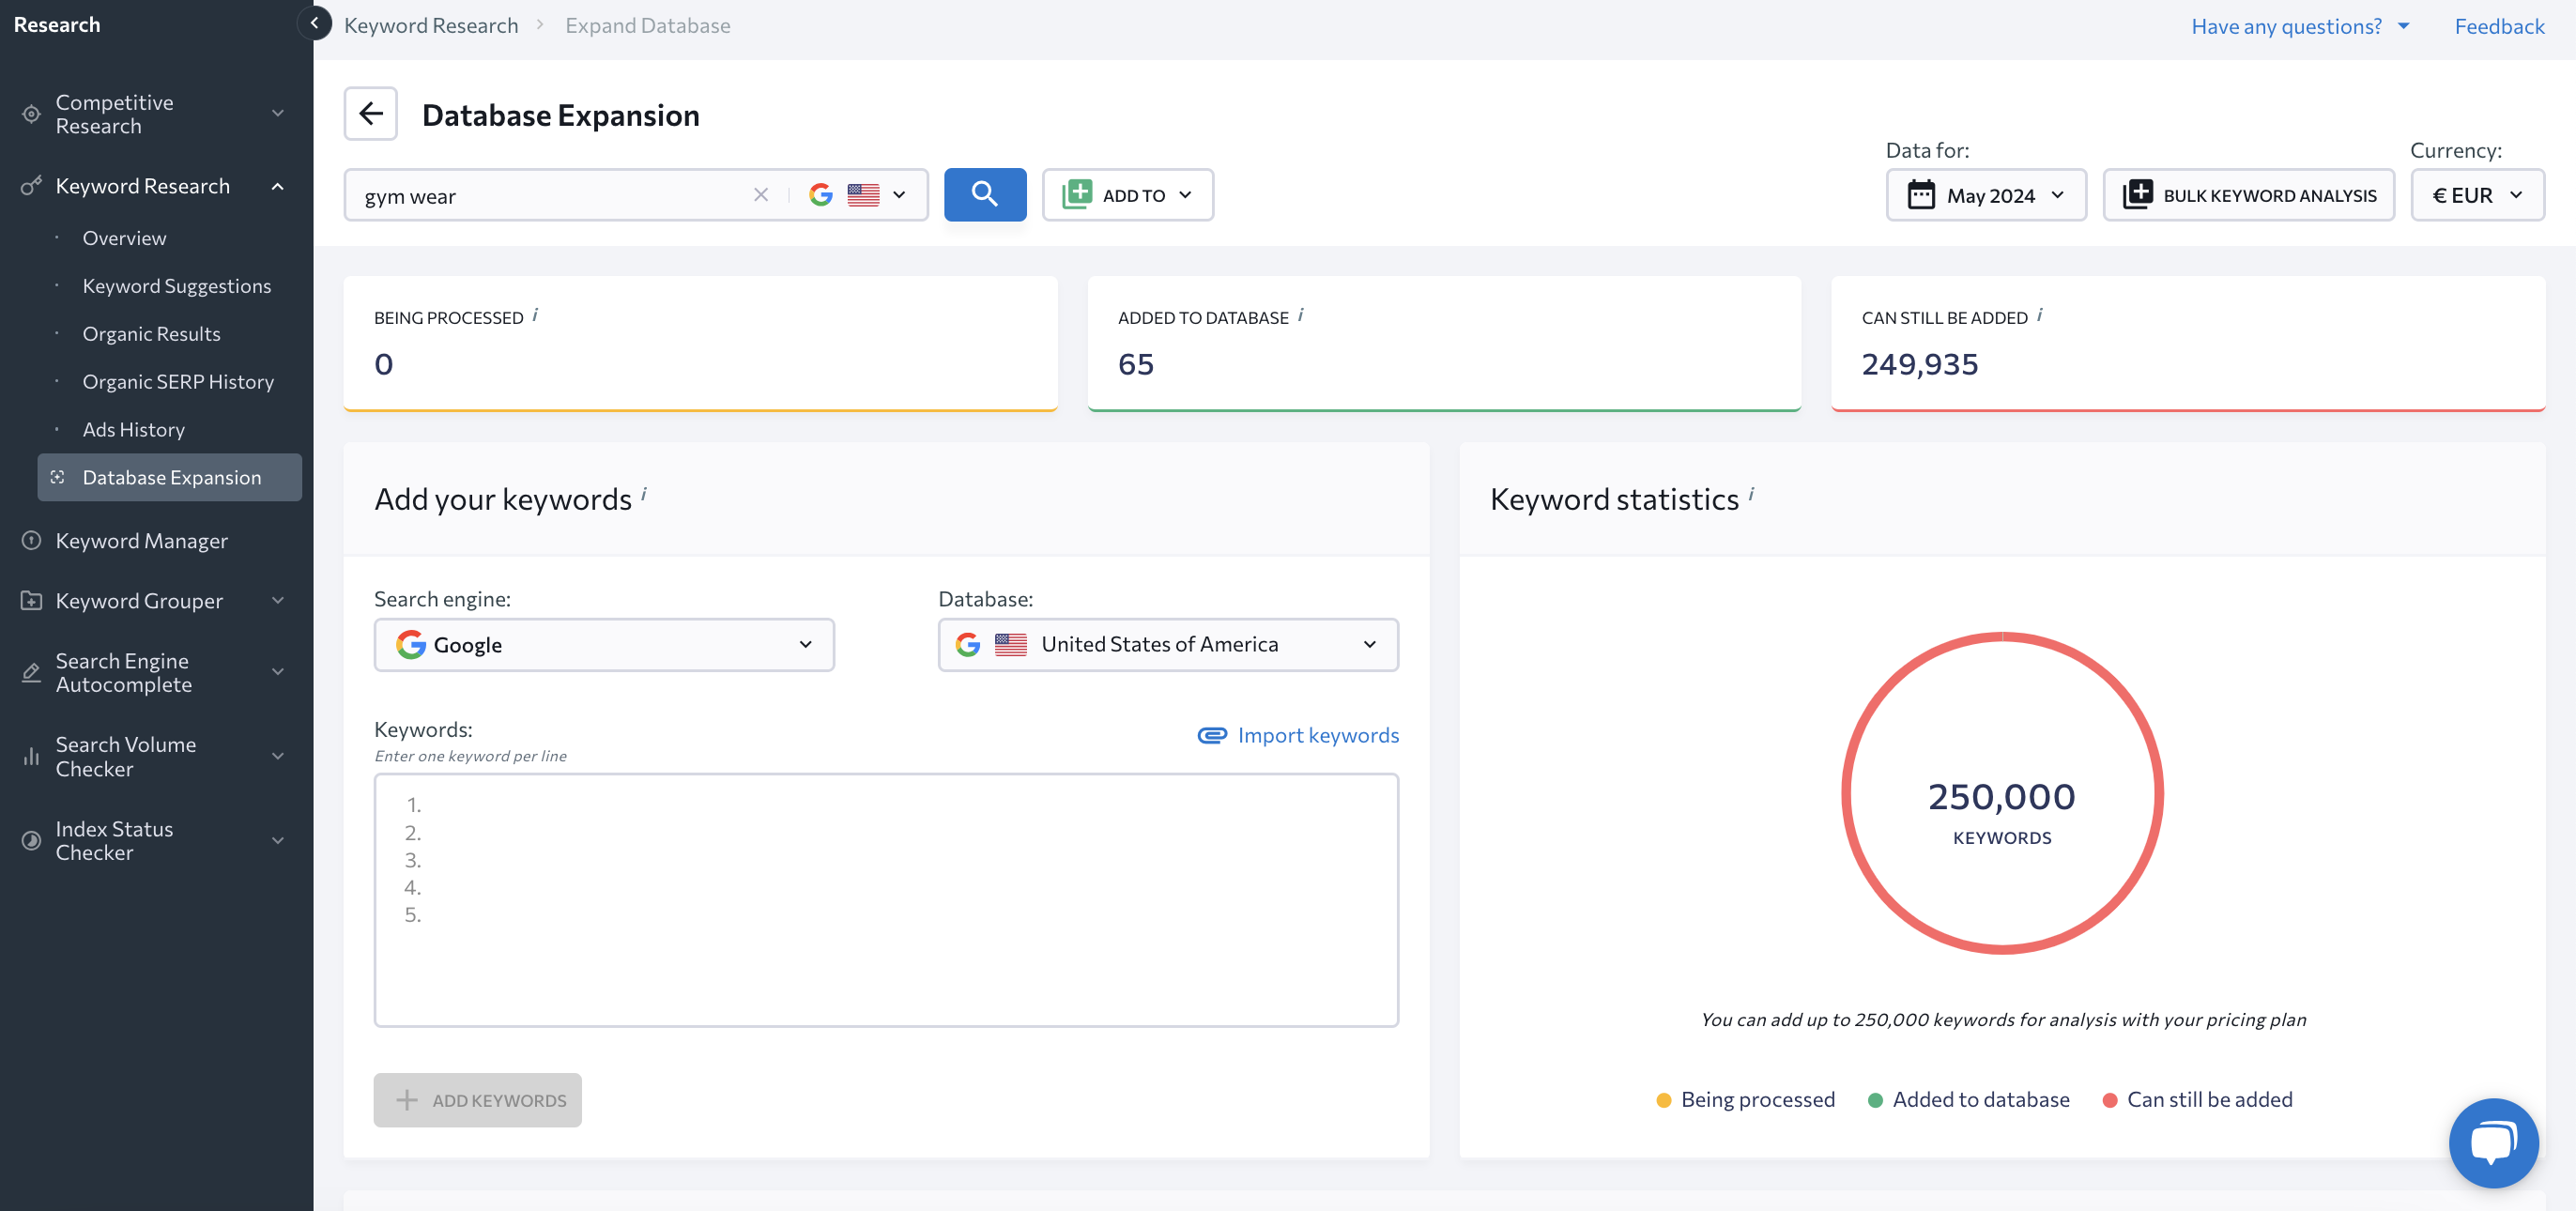Go to Organic SERP History

(x=178, y=382)
